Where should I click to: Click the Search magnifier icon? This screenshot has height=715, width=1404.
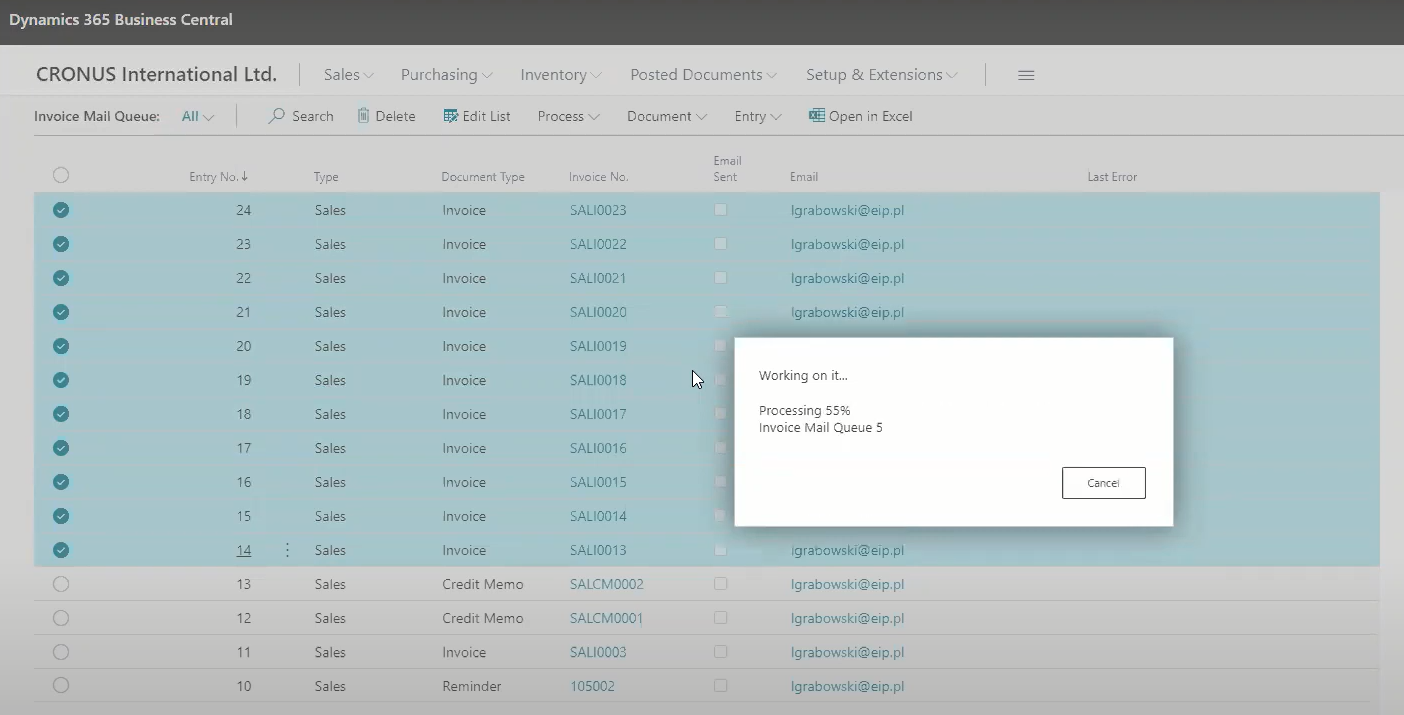(277, 116)
